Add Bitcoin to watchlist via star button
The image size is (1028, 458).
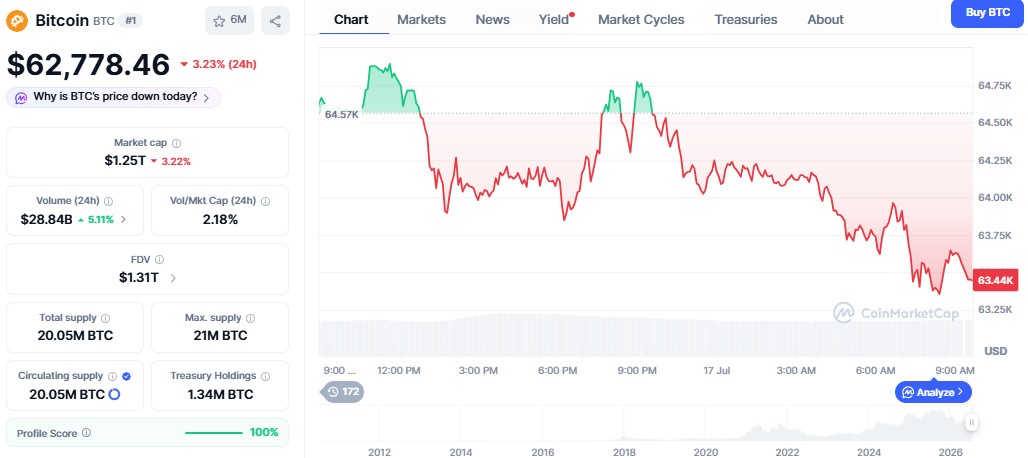coord(229,21)
